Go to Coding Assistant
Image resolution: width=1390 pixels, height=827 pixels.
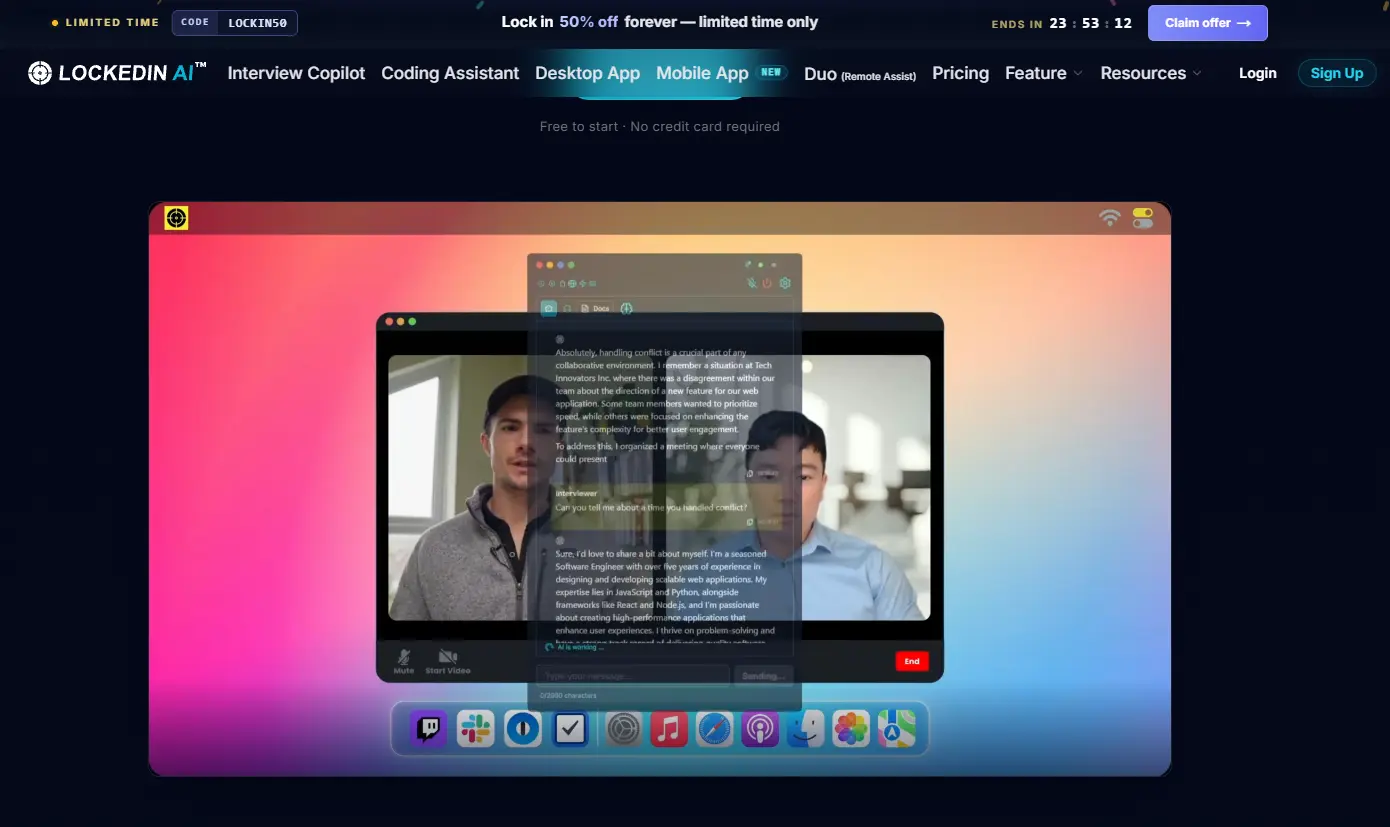click(x=450, y=73)
